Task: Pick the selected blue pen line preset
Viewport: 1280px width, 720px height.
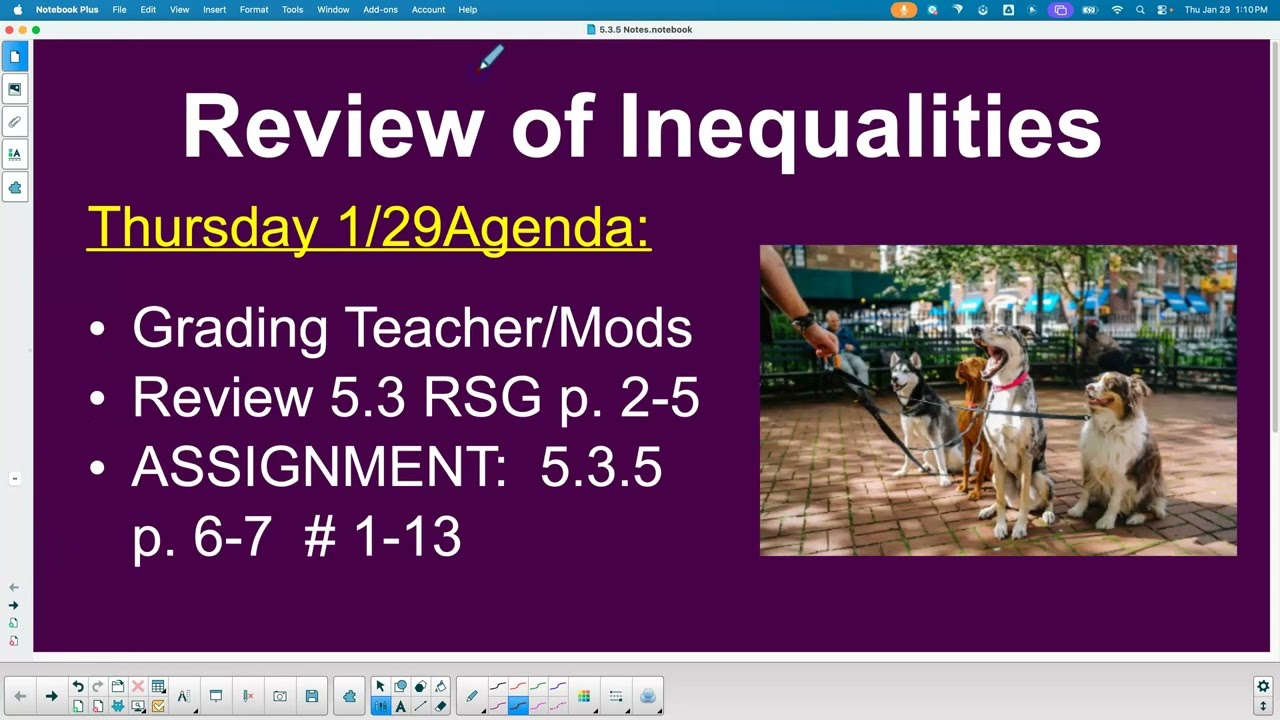Action: pyautogui.click(x=518, y=706)
